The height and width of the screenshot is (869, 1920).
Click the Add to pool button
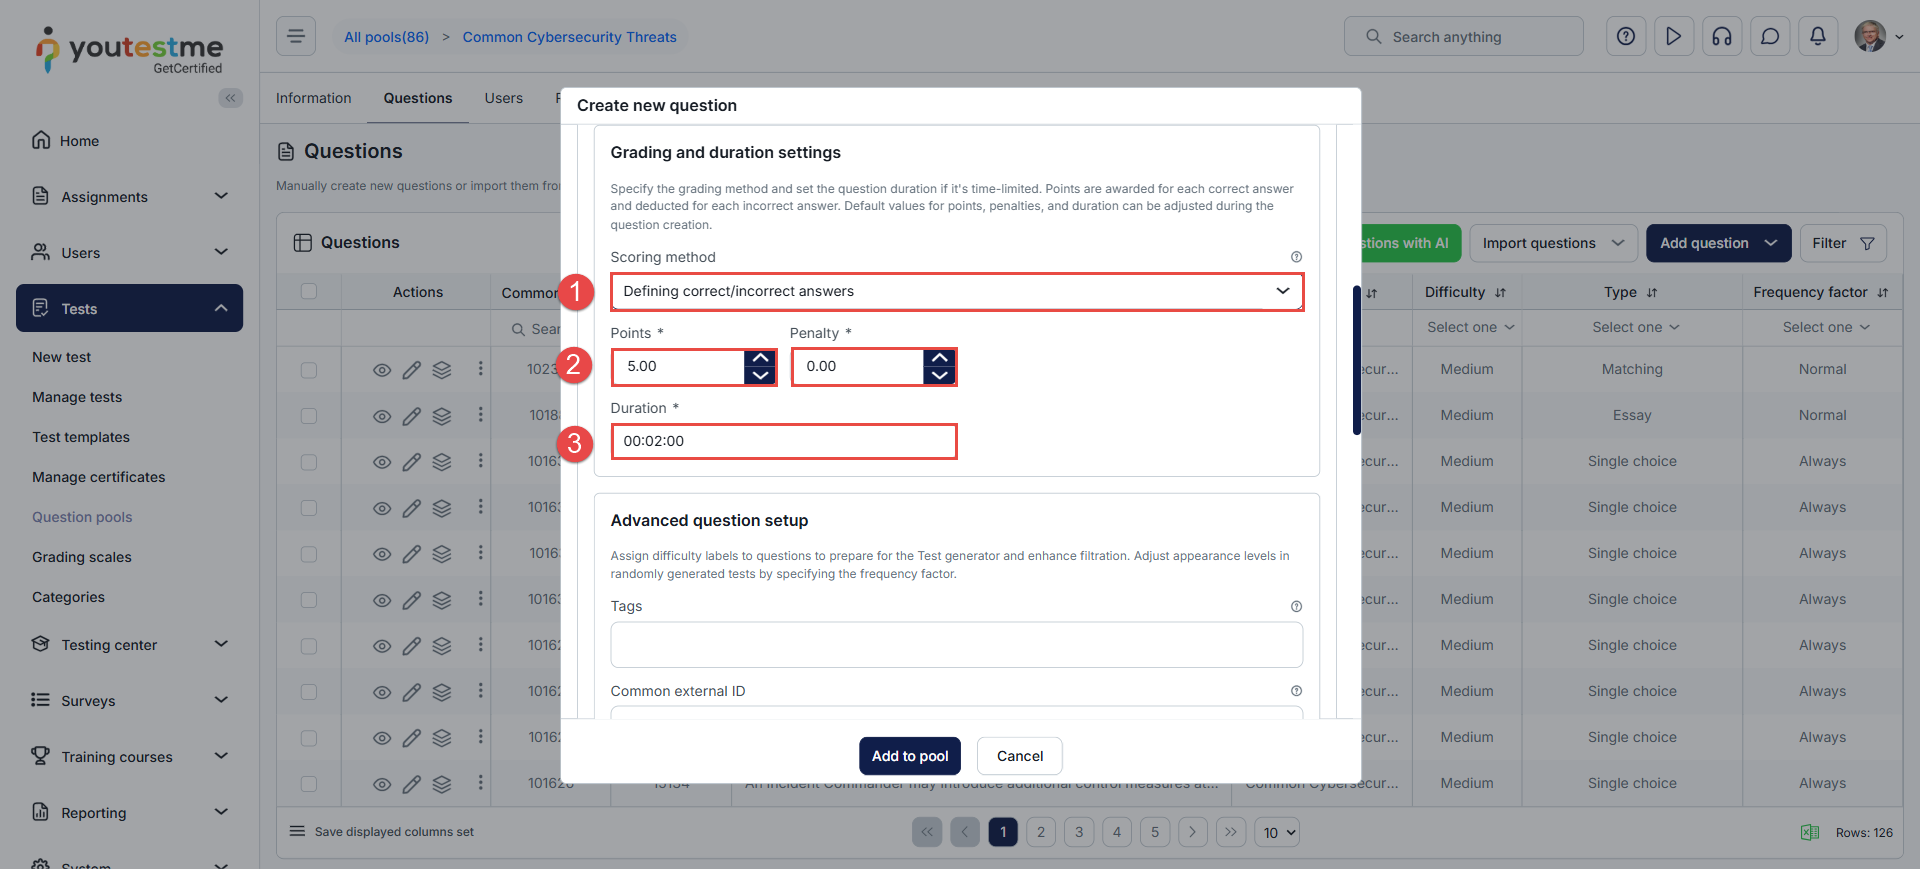tap(910, 756)
